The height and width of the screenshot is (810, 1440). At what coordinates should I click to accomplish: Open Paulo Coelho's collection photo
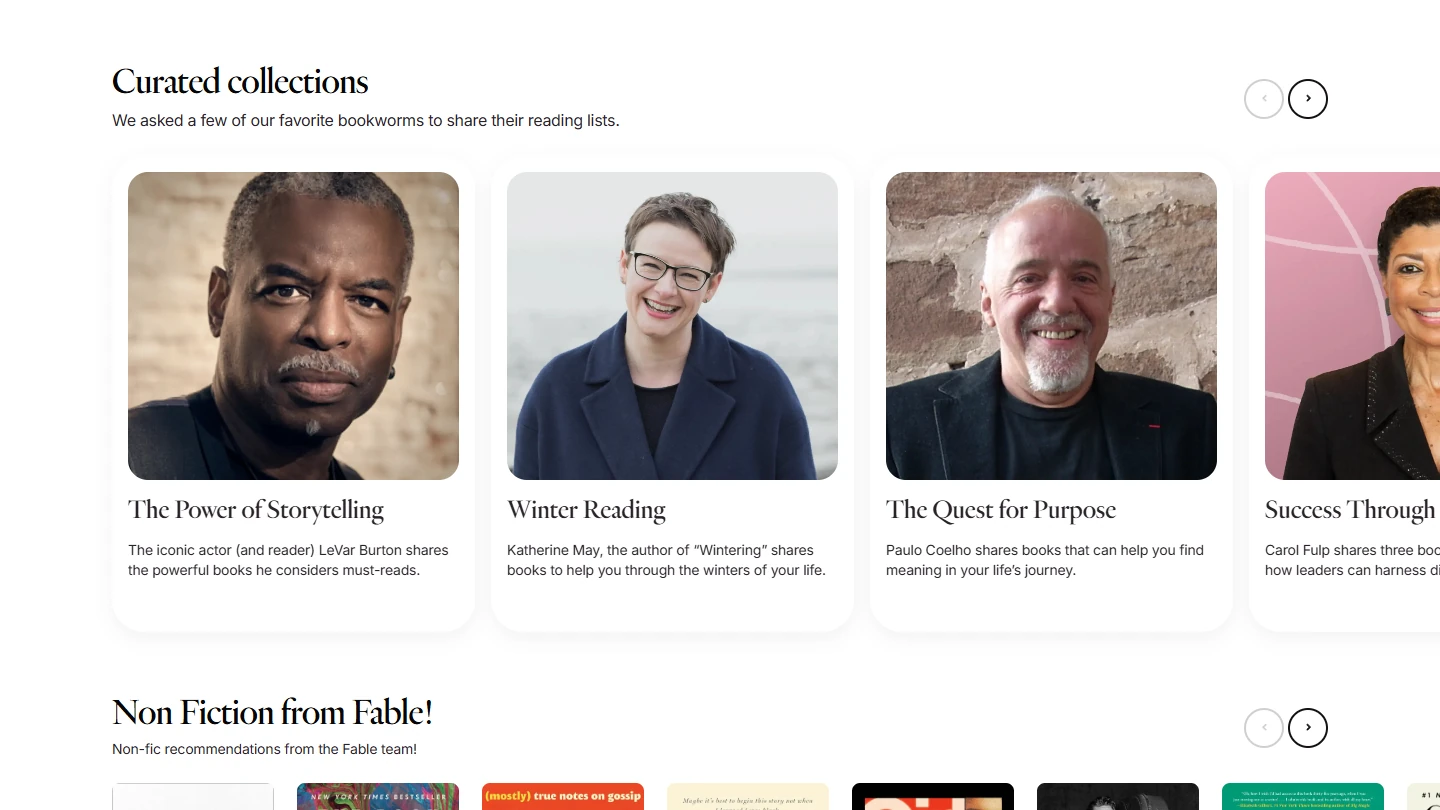[x=1051, y=326]
